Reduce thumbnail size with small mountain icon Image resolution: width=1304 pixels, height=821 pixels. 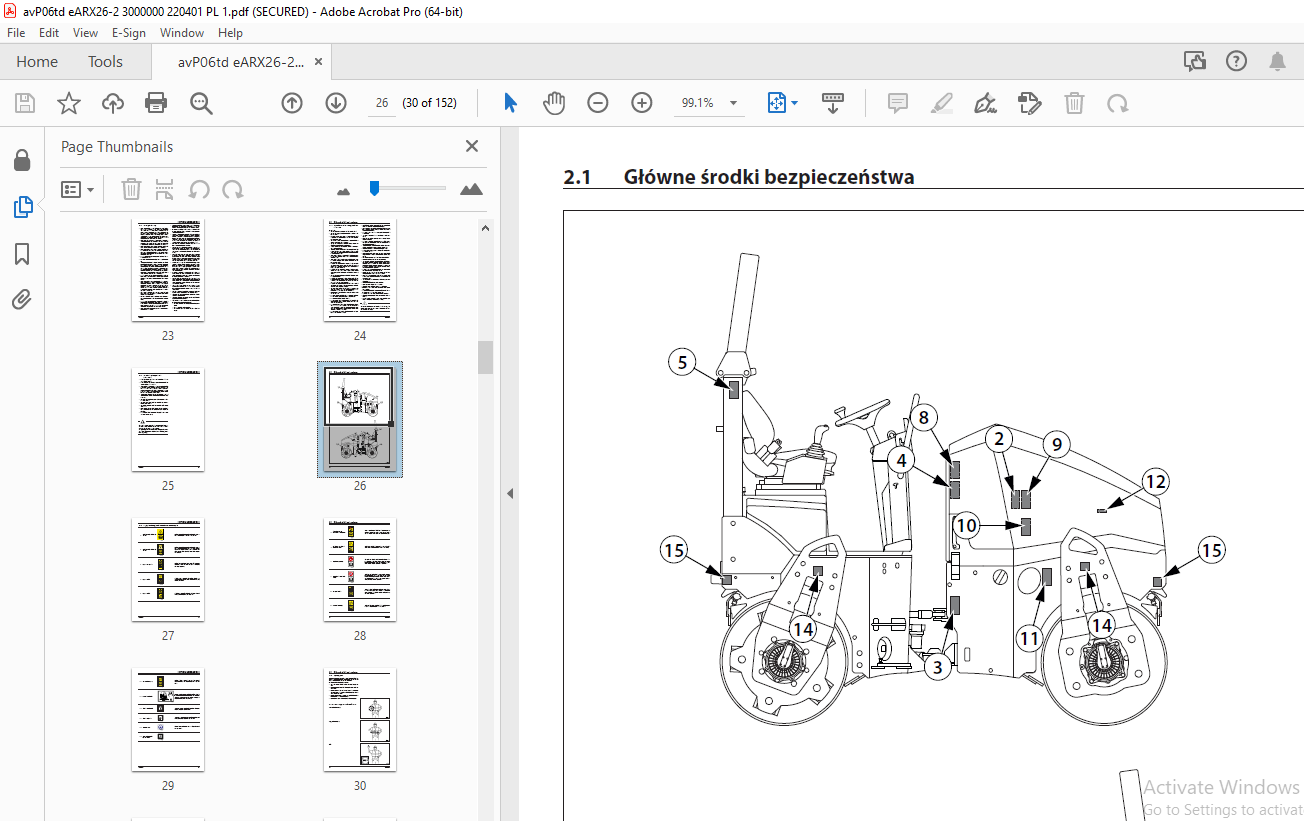pyautogui.click(x=344, y=190)
